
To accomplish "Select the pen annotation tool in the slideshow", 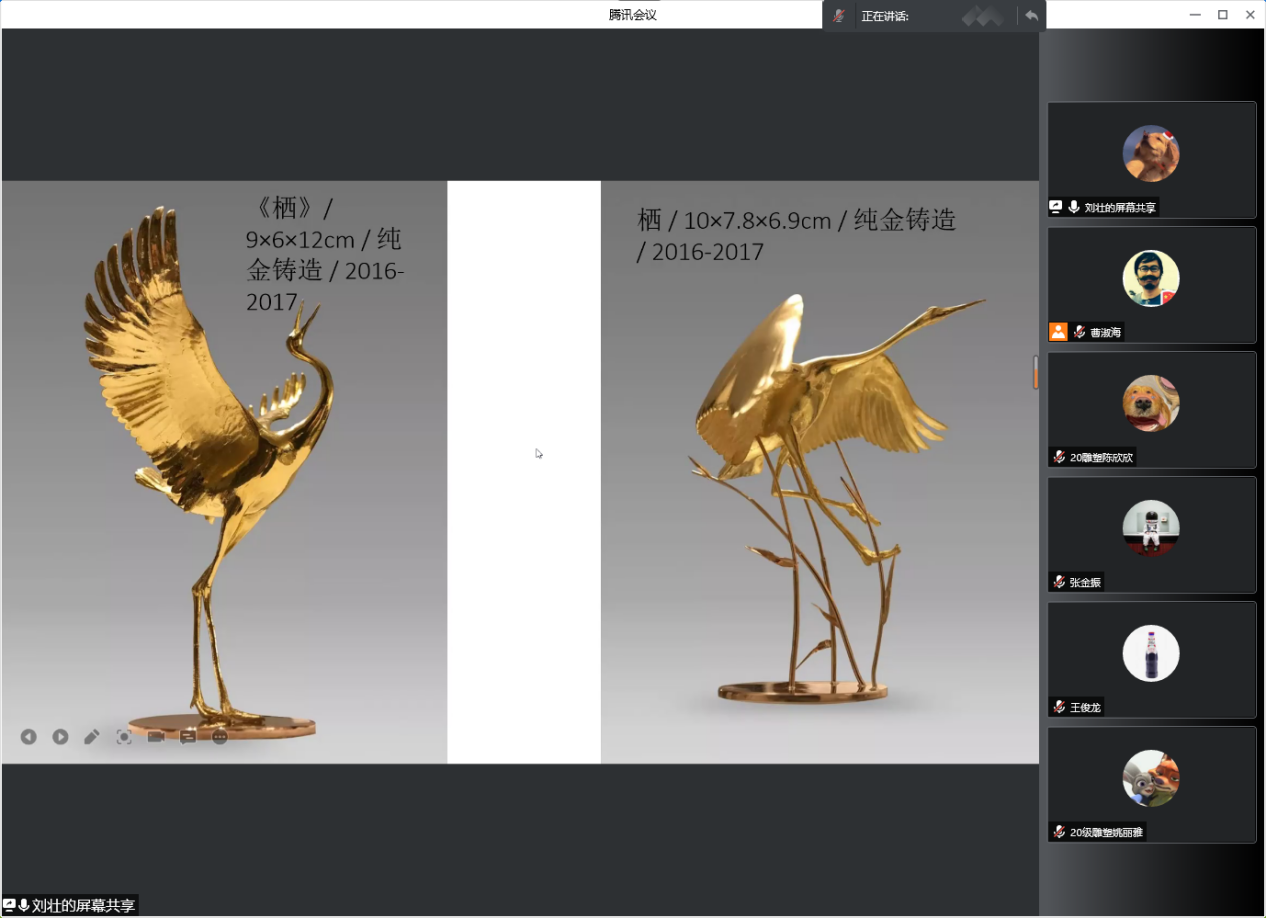I will click(92, 737).
